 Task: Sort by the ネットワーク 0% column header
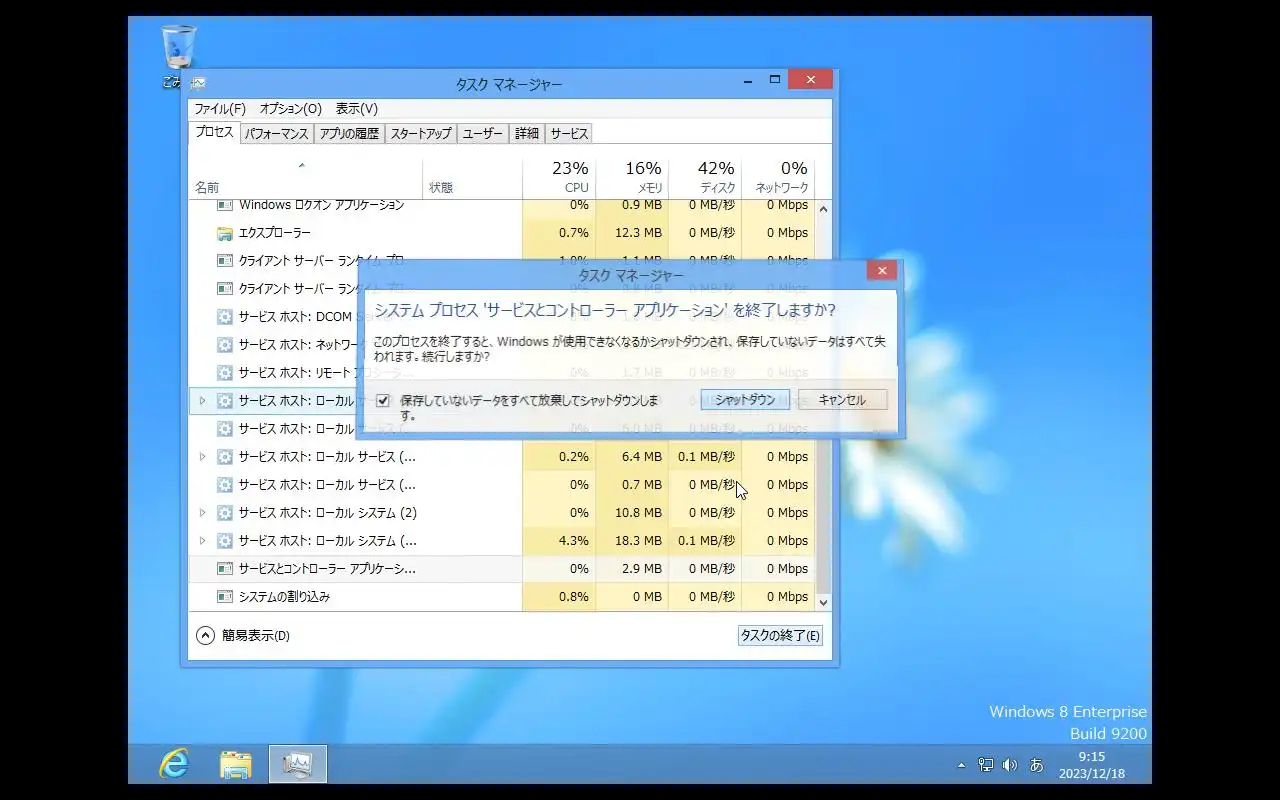[778, 178]
